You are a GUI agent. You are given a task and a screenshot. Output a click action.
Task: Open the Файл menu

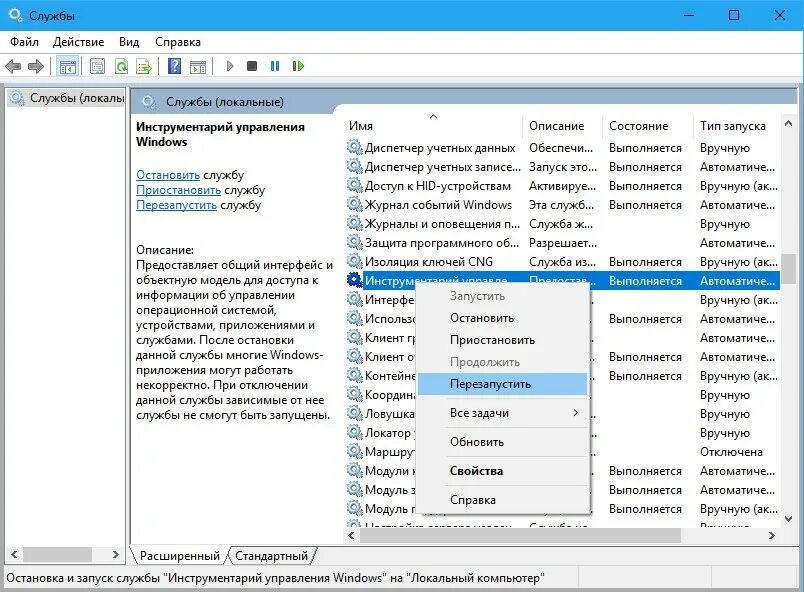pyautogui.click(x=25, y=42)
